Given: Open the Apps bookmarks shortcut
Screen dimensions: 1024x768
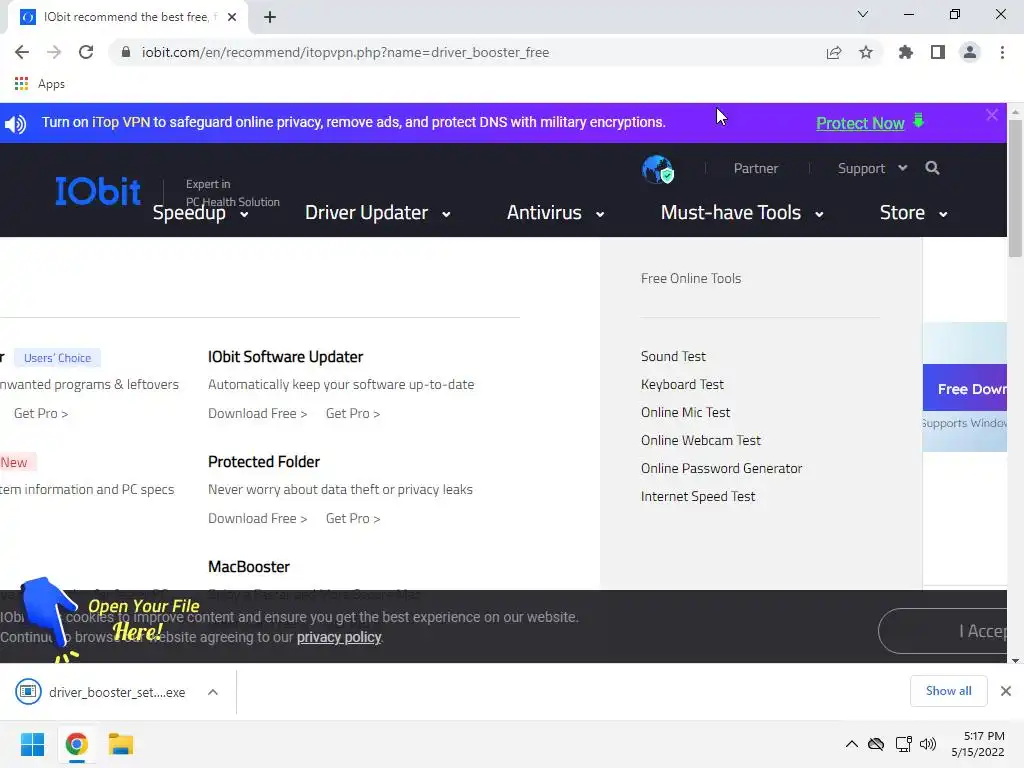Looking at the screenshot, I should (x=39, y=84).
